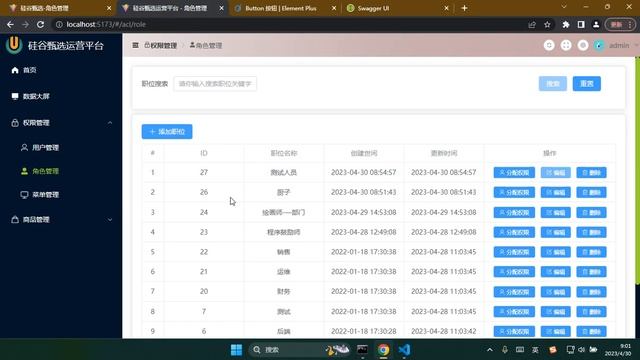Screen dimensions: 640x360
Task: Click the sidebar collapse hamburger icon
Action: coord(136,45)
